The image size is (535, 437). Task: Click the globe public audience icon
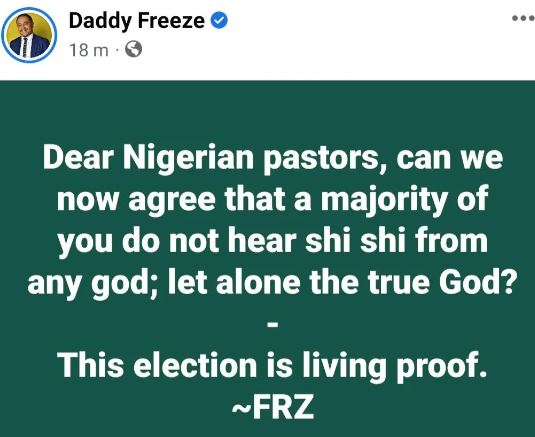click(x=133, y=49)
